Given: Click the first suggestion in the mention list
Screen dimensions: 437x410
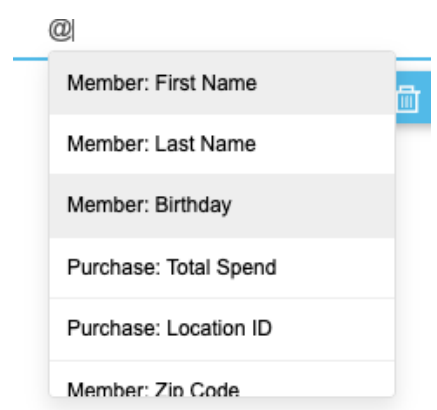Looking at the screenshot, I should pyautogui.click(x=222, y=83).
